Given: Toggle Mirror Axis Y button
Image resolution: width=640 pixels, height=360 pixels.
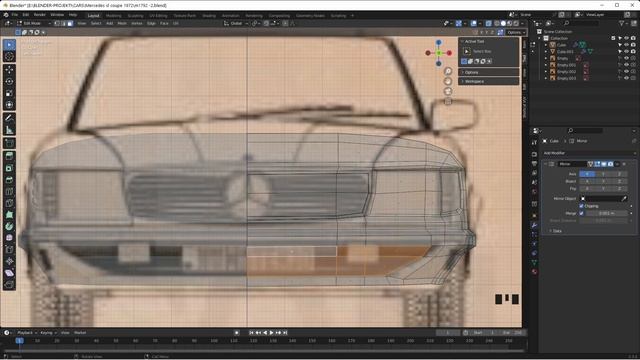Looking at the screenshot, I should pos(603,174).
